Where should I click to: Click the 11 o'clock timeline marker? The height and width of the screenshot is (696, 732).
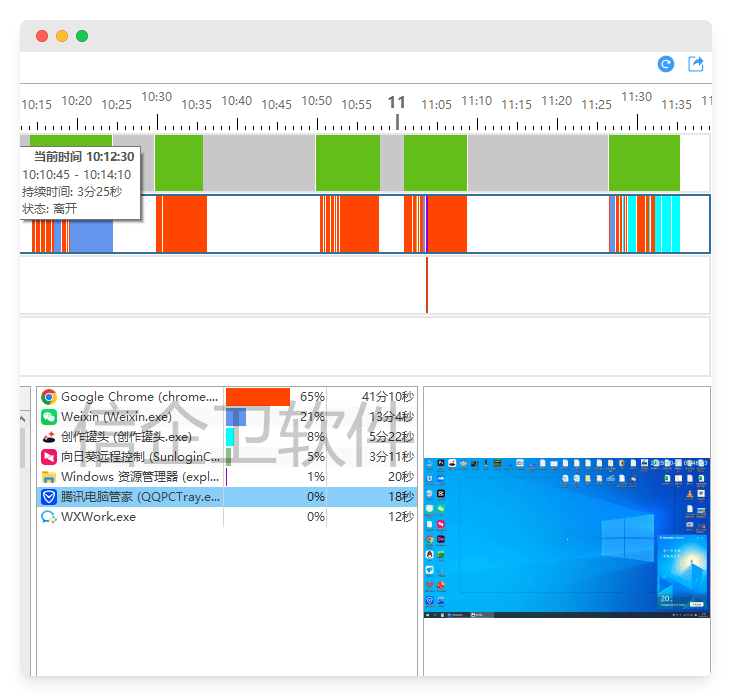pos(397,103)
